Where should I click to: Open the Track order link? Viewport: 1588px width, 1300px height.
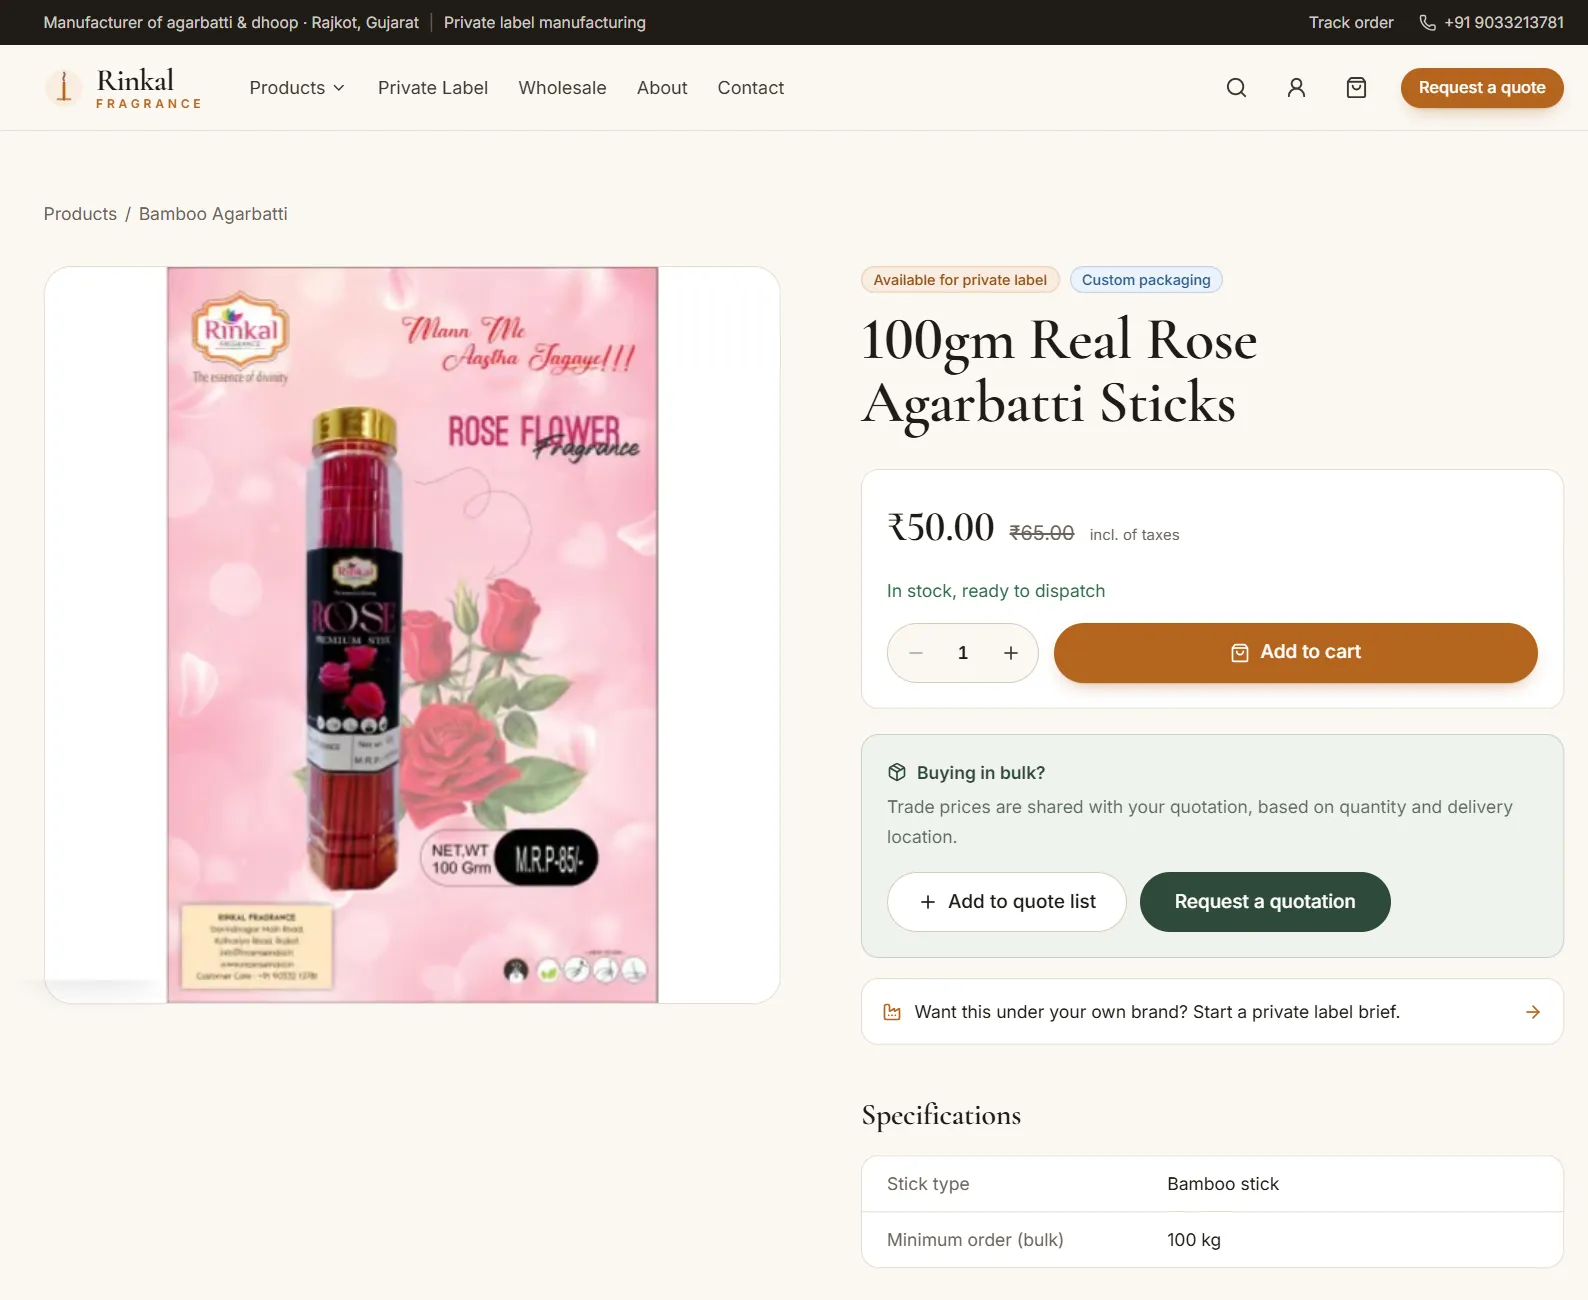[1351, 23]
